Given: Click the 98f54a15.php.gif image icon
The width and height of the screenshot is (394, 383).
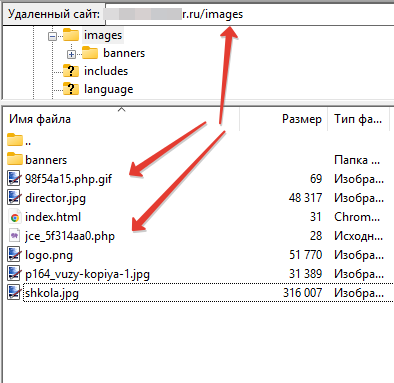Looking at the screenshot, I should click(x=14, y=178).
